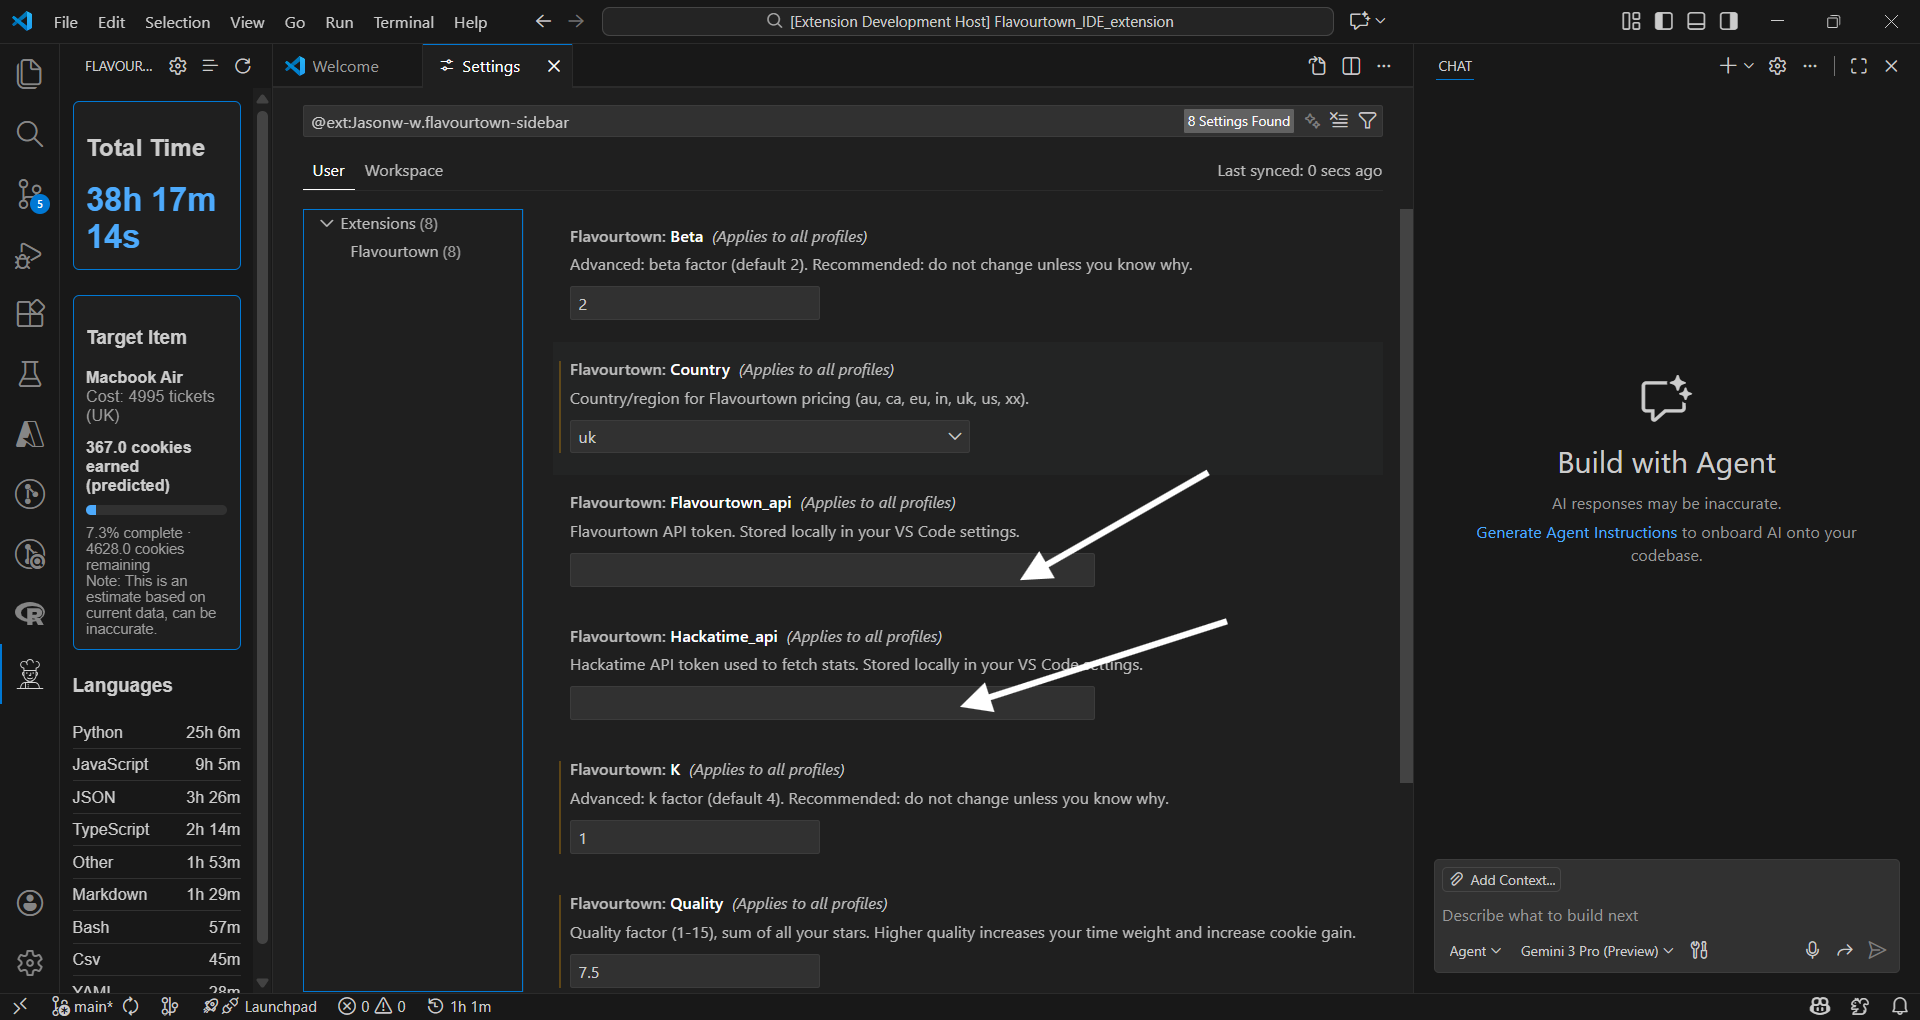
Task: Open notifications bell in status bar
Action: pyautogui.click(x=1900, y=1006)
